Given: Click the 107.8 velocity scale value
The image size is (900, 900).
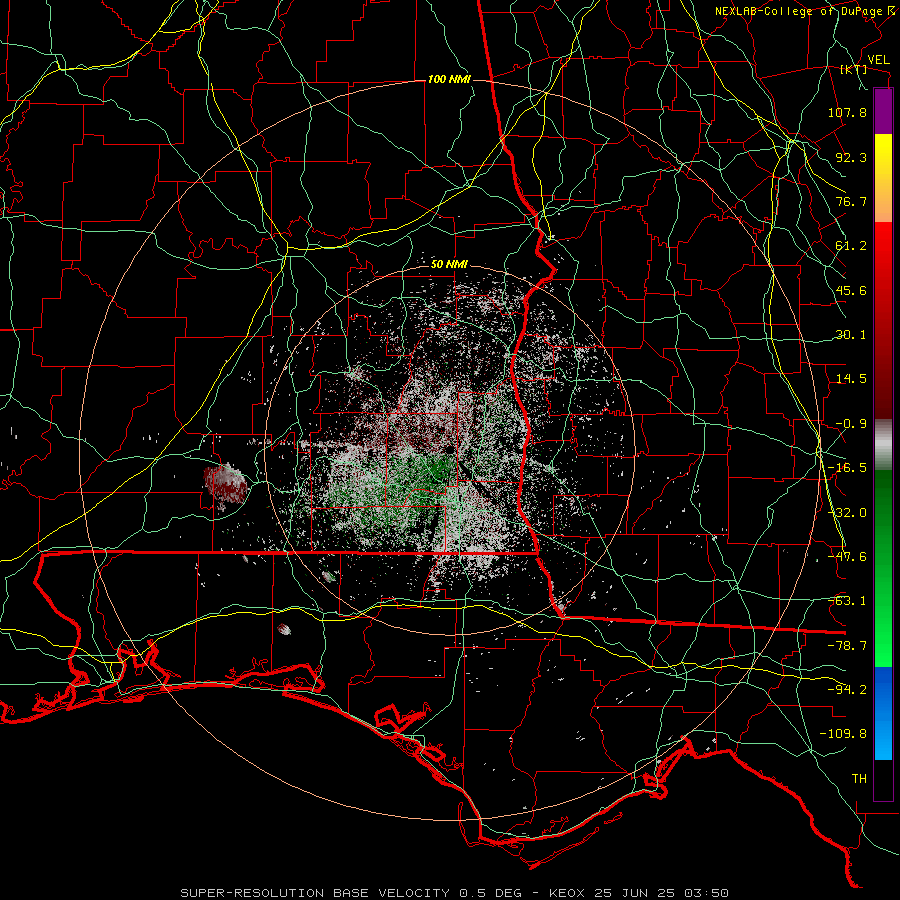Looking at the screenshot, I should coord(847,112).
